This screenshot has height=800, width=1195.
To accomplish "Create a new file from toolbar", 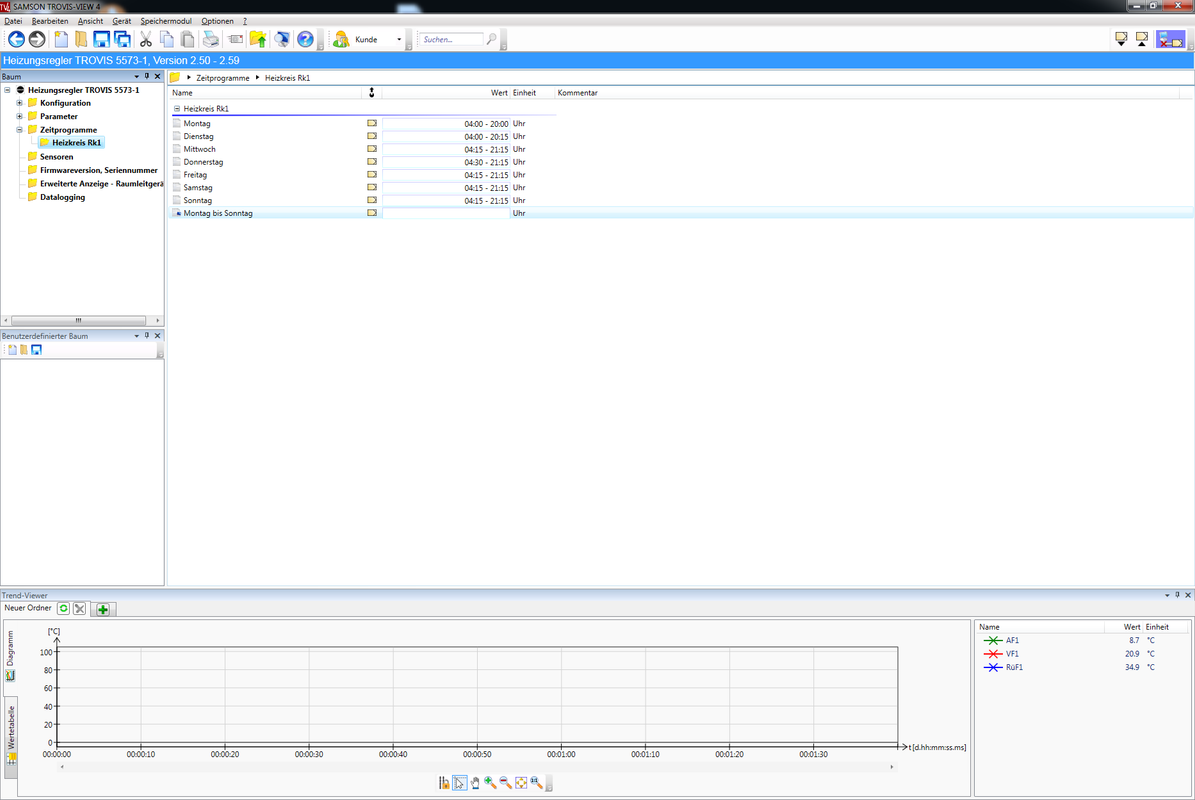I will click(61, 39).
